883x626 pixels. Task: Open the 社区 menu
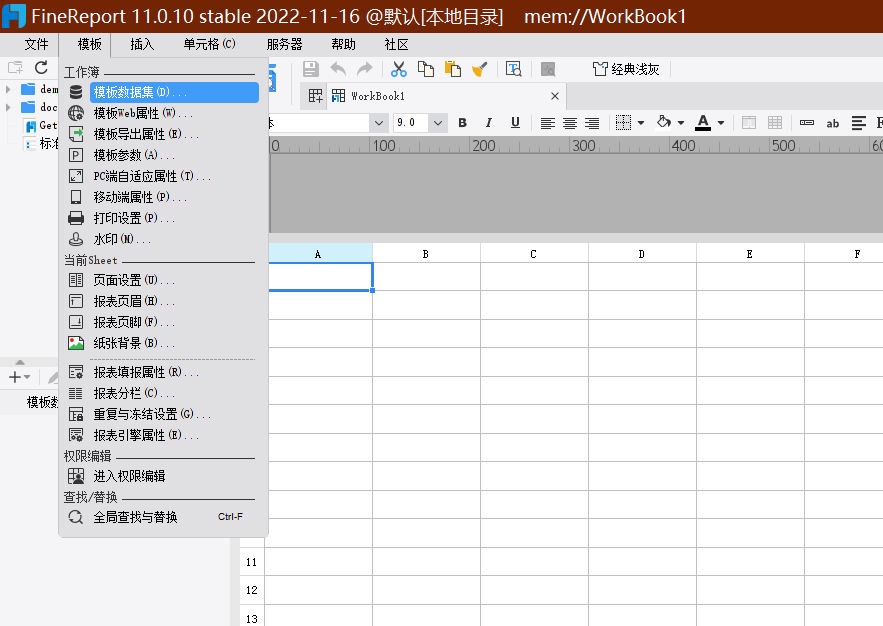point(396,44)
